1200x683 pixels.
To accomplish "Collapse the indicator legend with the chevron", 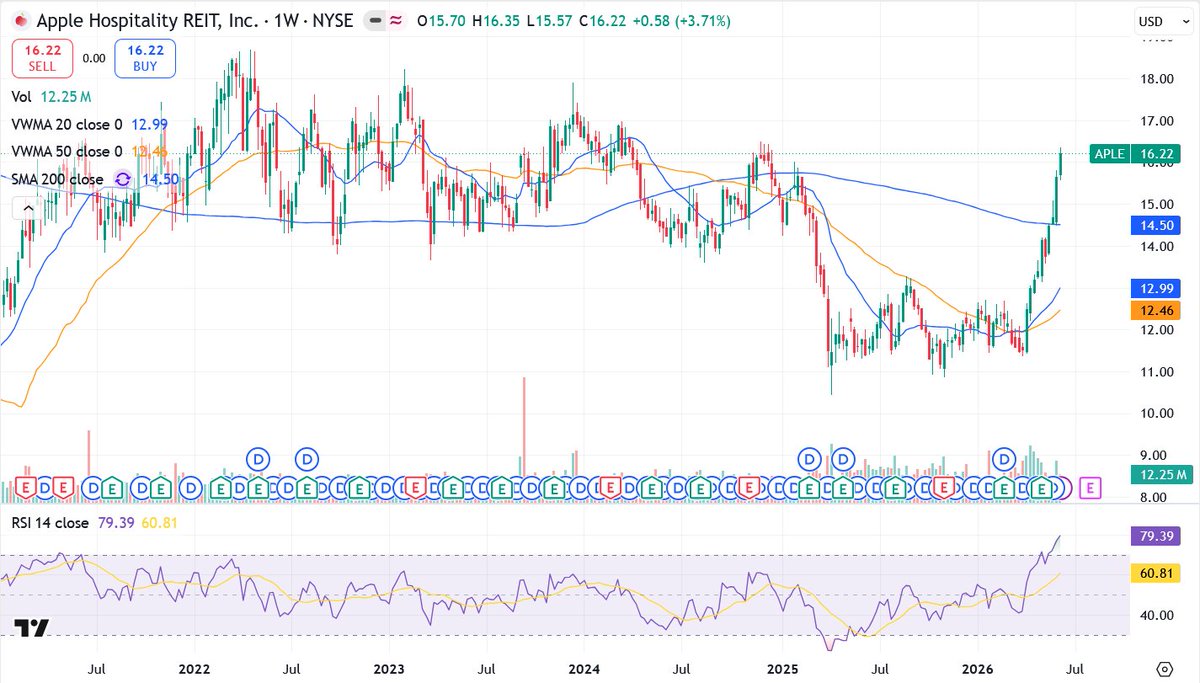I will (x=27, y=208).
